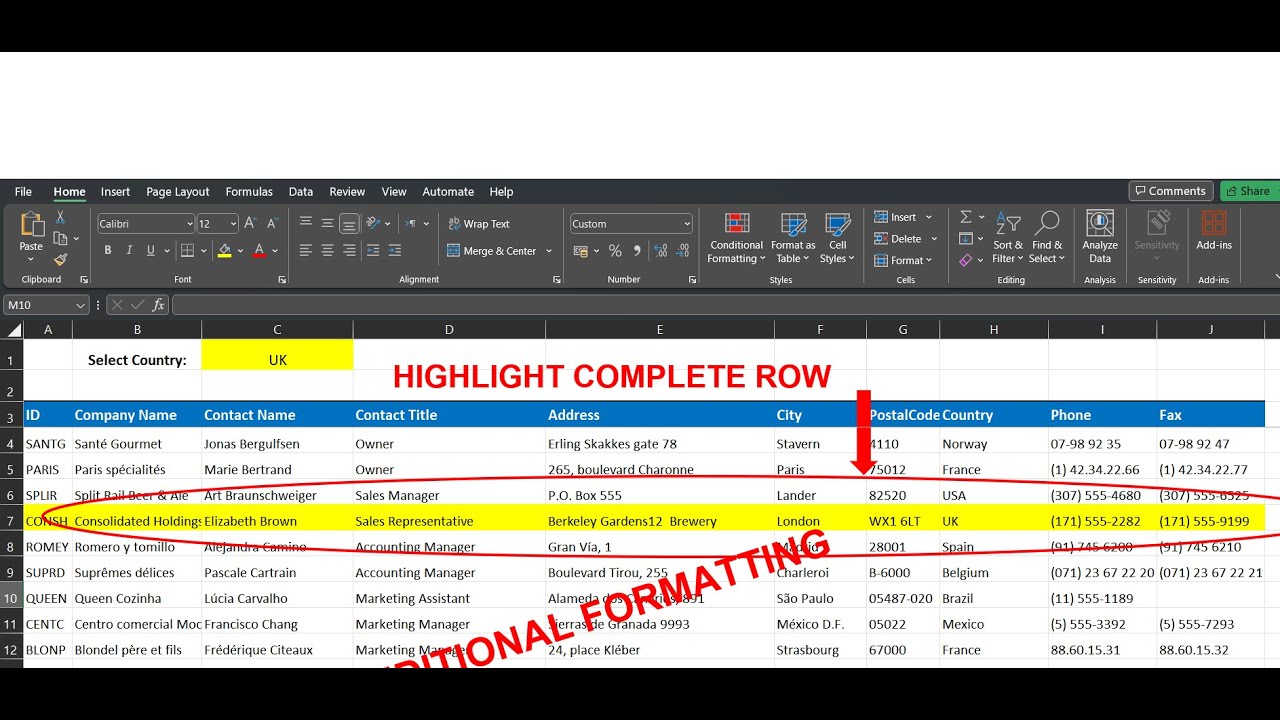This screenshot has width=1280, height=720.
Task: Click the green Share button
Action: tap(1250, 191)
